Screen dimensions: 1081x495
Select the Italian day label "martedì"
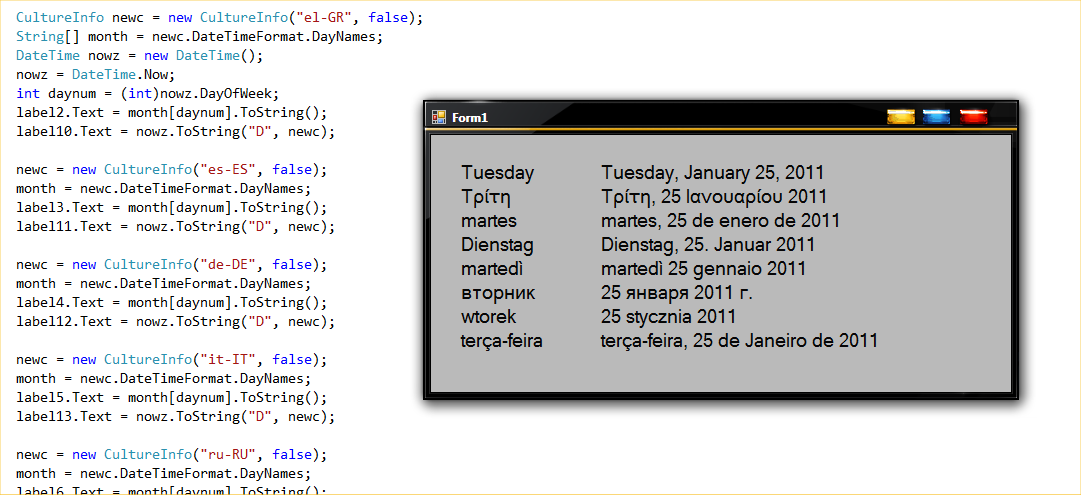click(x=492, y=269)
